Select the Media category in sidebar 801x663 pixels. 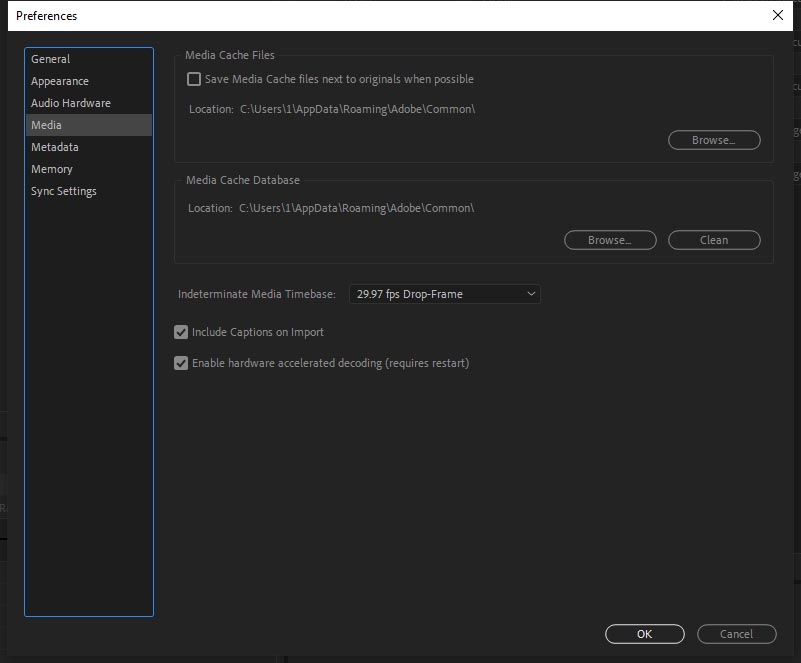(46, 125)
